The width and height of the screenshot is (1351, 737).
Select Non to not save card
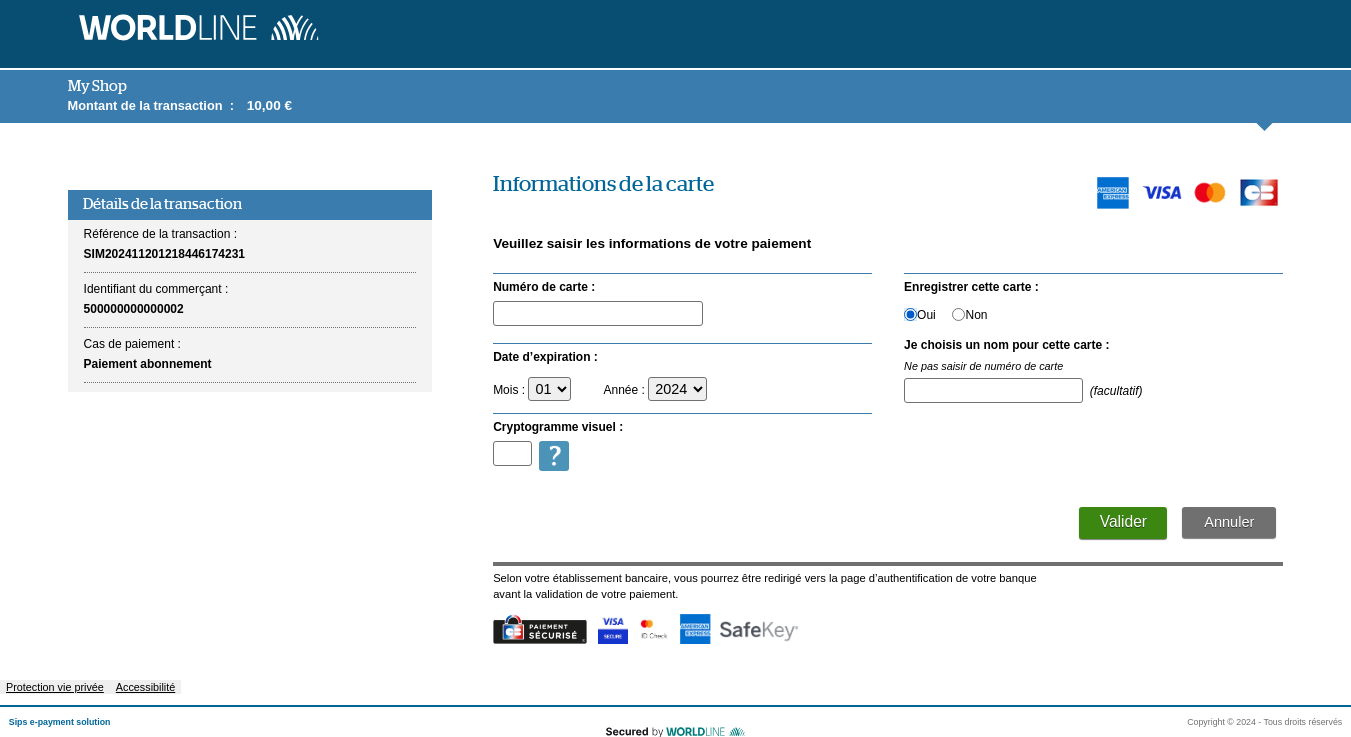(958, 314)
